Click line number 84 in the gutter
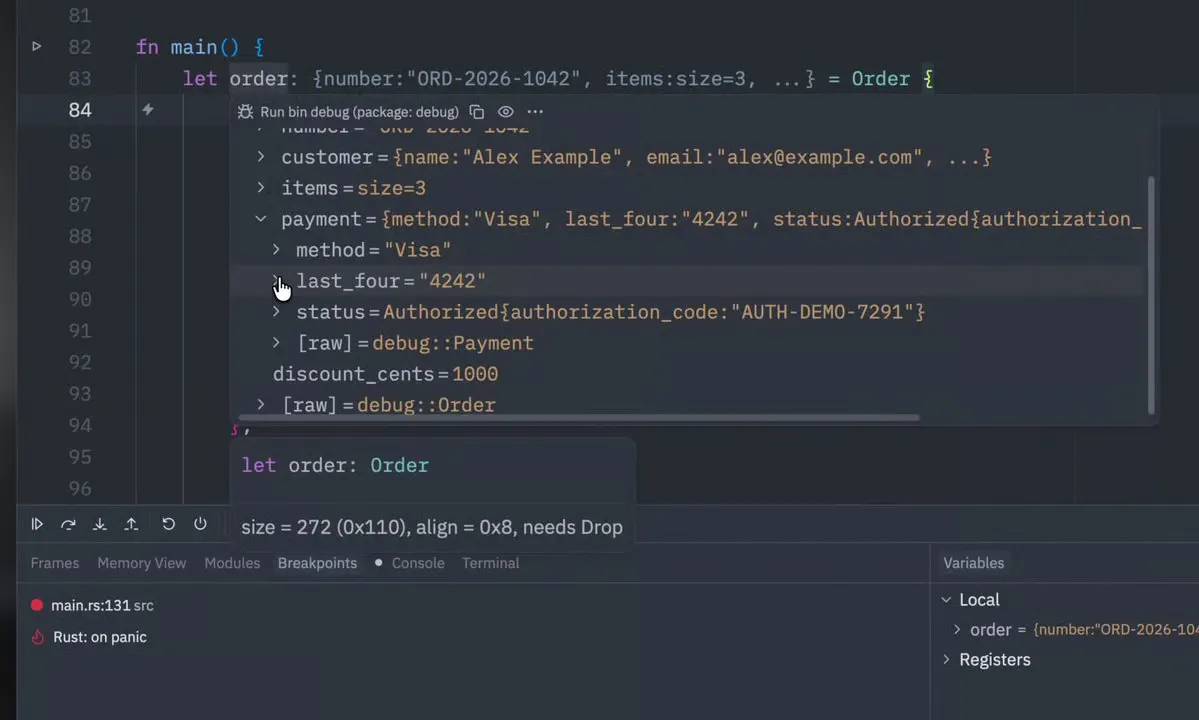The height and width of the screenshot is (720, 1199). click(80, 110)
